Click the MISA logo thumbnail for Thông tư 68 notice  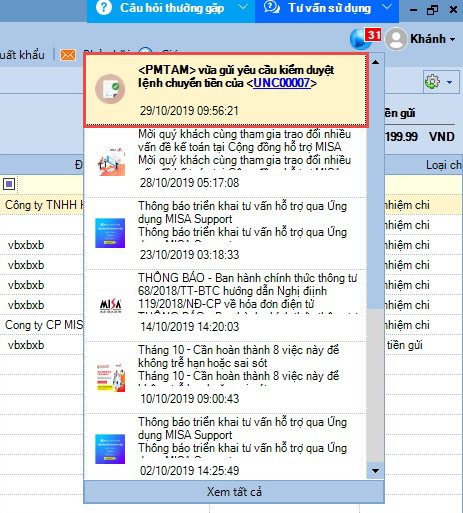[x=110, y=304]
